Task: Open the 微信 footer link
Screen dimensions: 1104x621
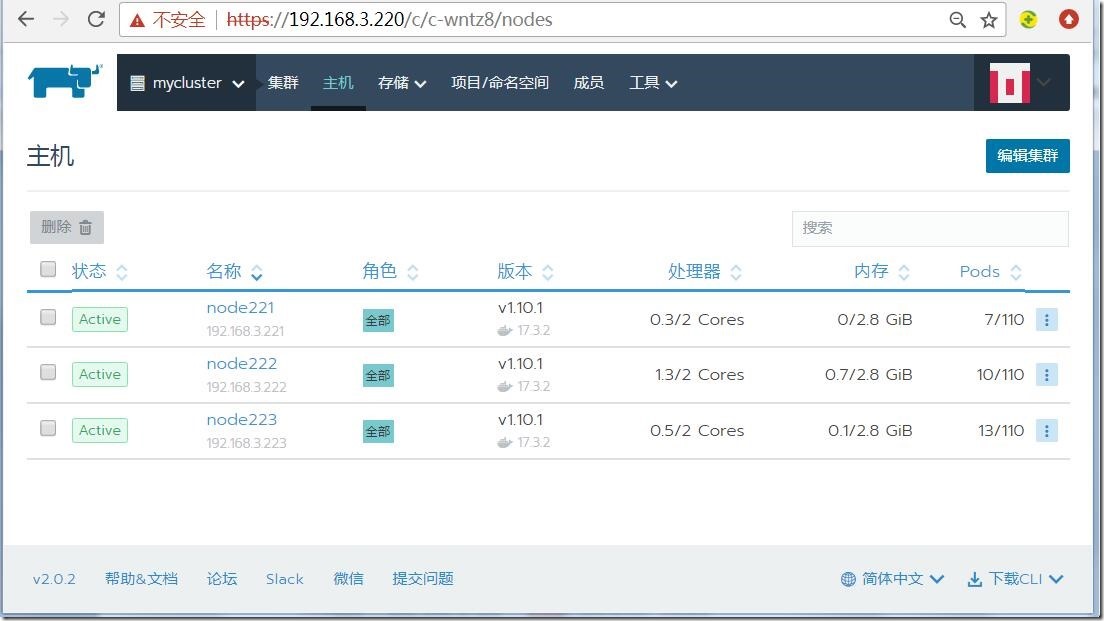Action: tap(349, 579)
